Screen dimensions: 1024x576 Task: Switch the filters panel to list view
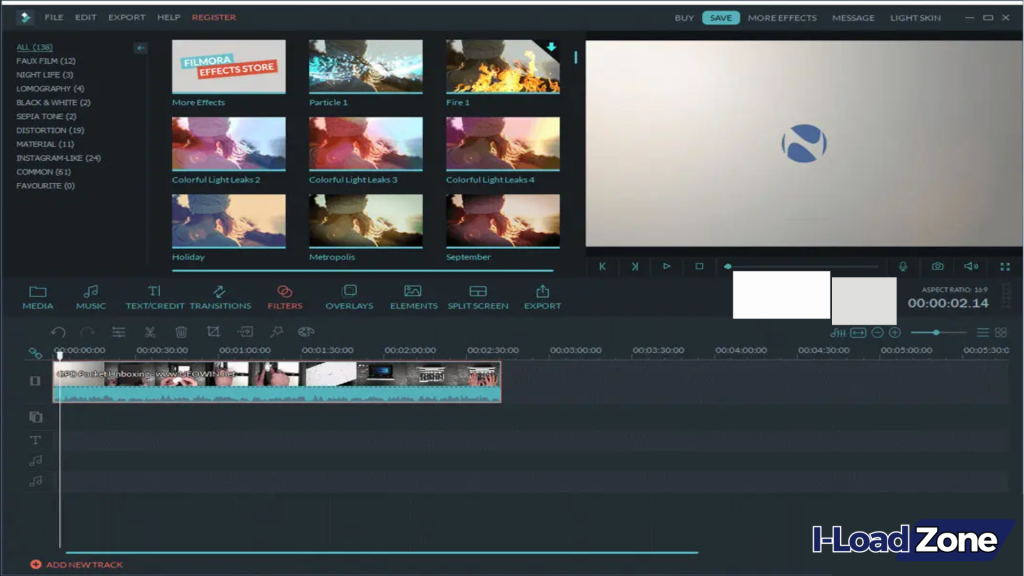tap(983, 332)
